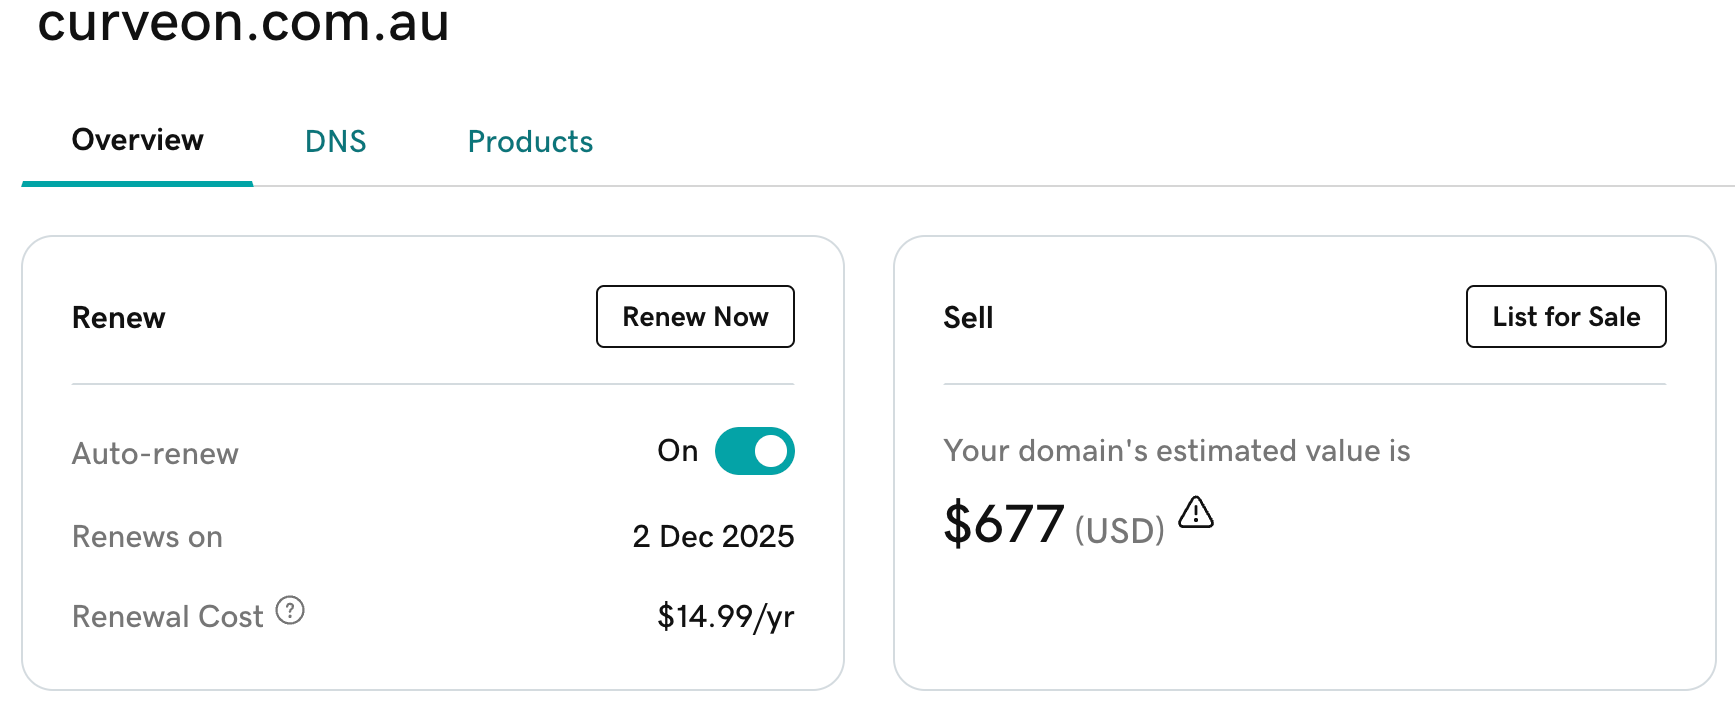Click the curveon.com.au domain title
This screenshot has width=1735, height=714.
(x=243, y=24)
